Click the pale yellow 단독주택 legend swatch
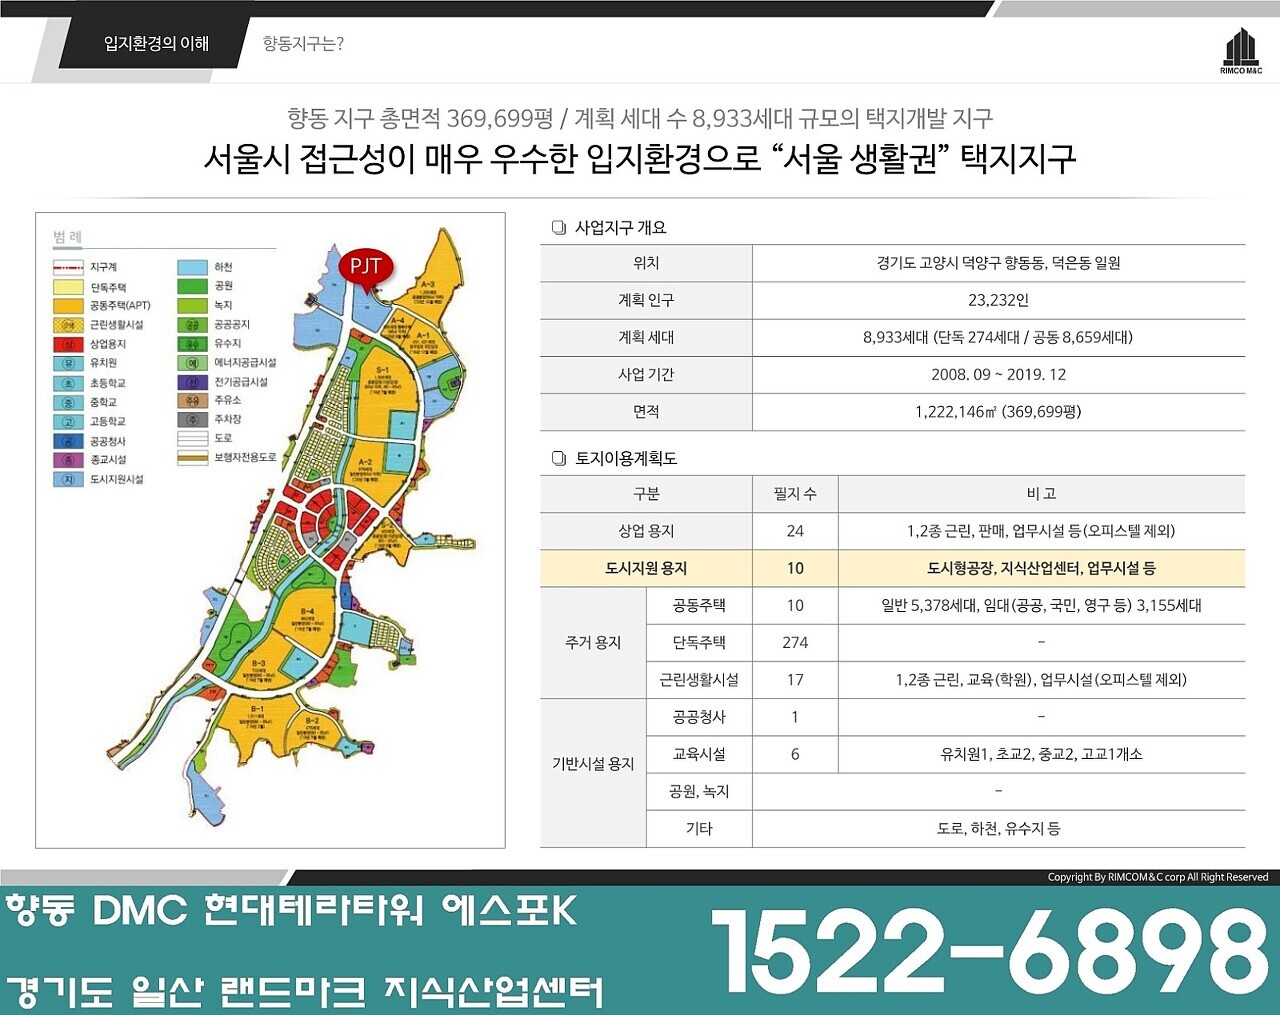 [x=68, y=287]
